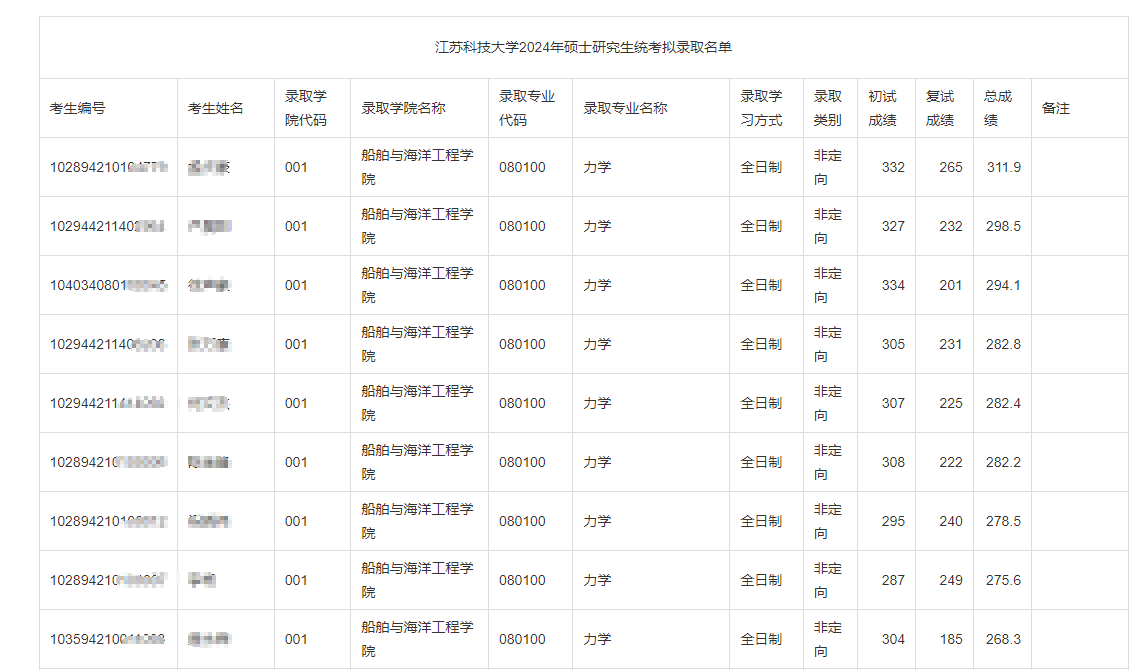The image size is (1134, 670).
Task: Select the total score cell 311.9
Action: [1003, 167]
